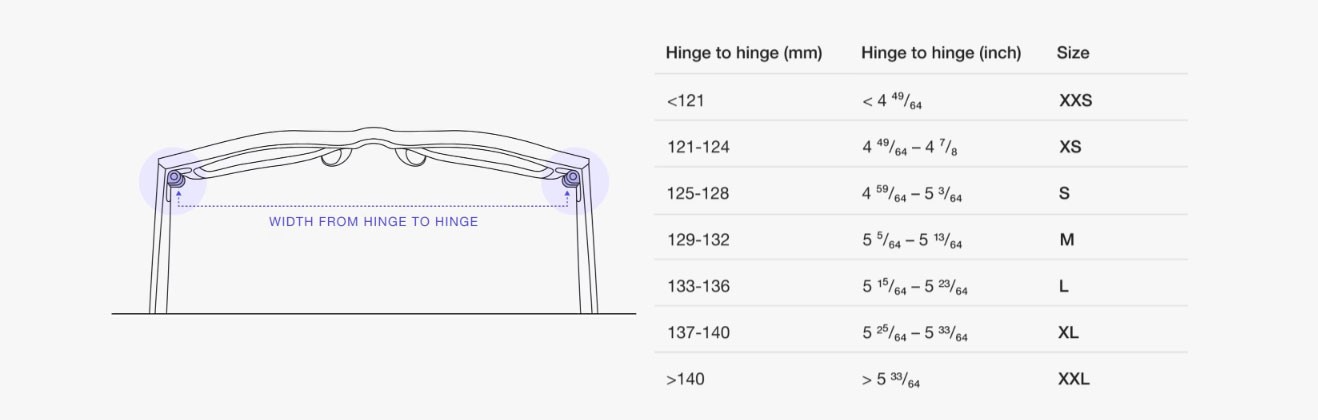The width and height of the screenshot is (1318, 420).
Task: Select the XS size cell
Action: [x=1070, y=147]
